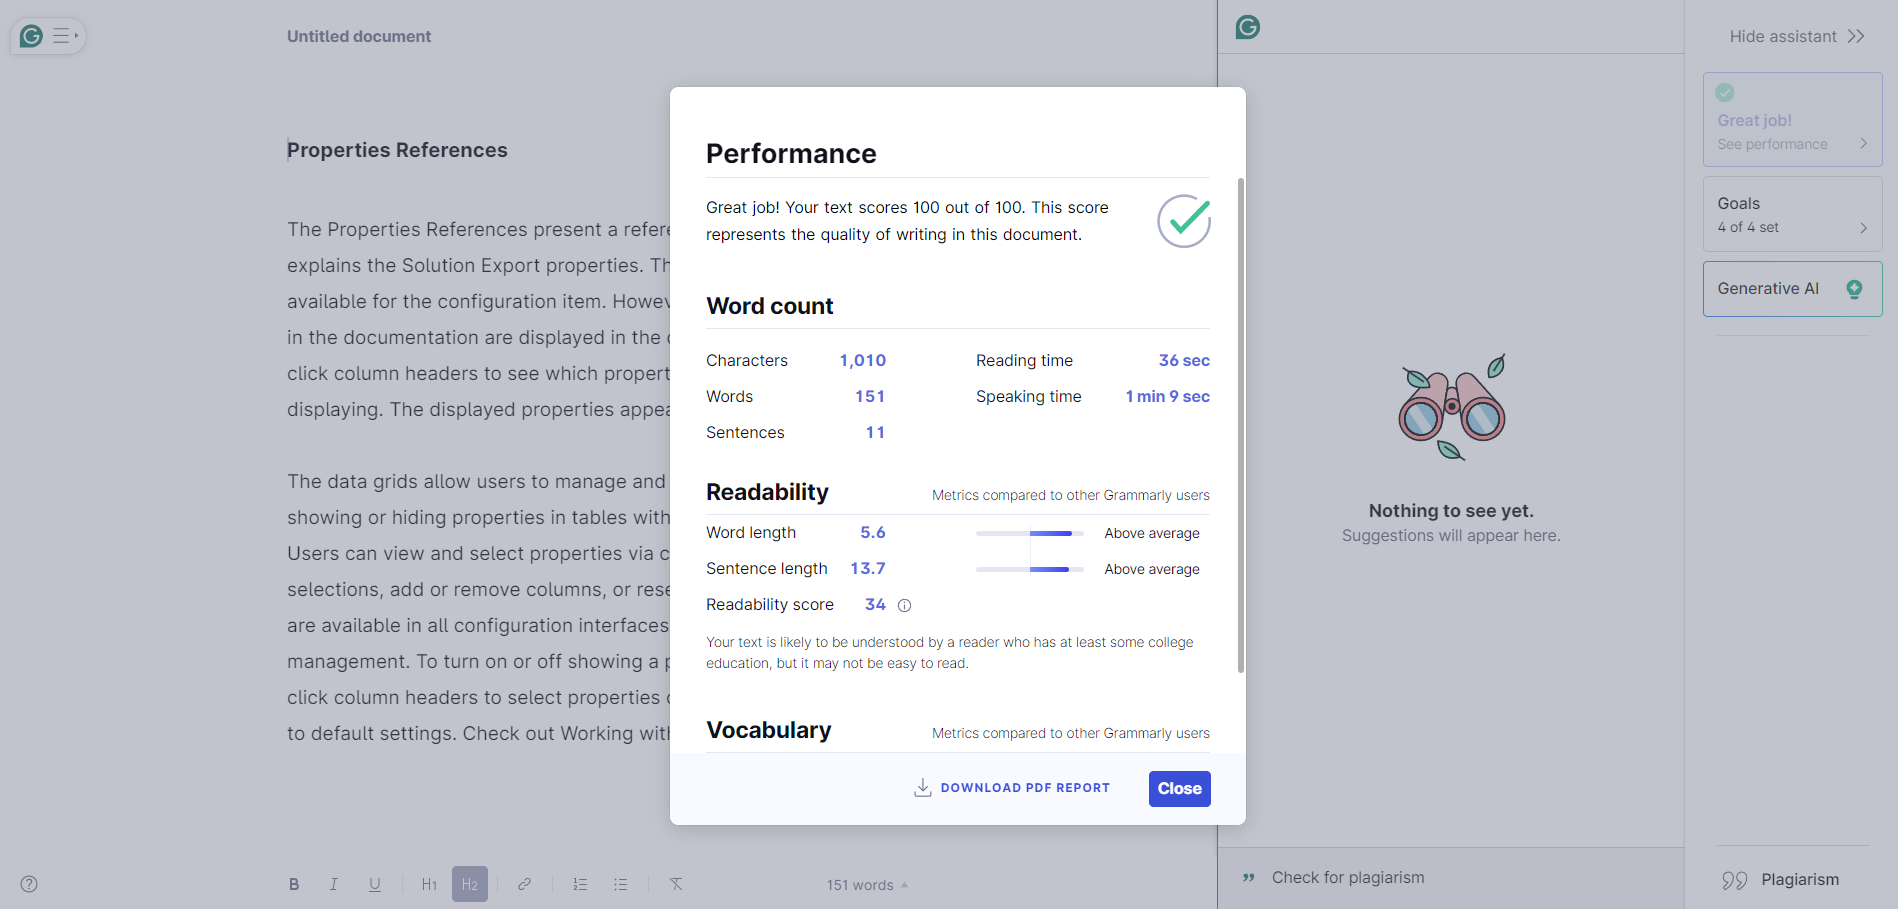Apply bulleted list formatting
1898x909 pixels.
(x=621, y=884)
